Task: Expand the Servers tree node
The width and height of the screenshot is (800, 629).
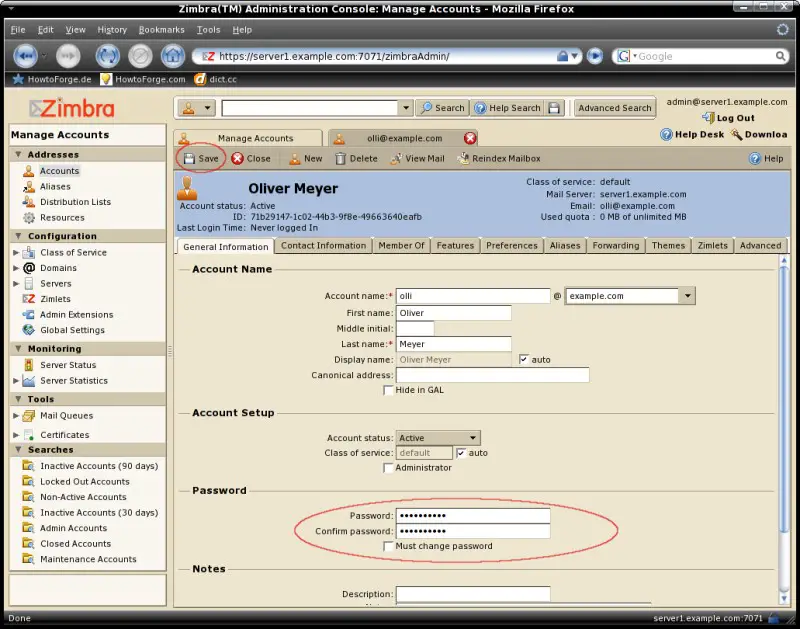Action: [x=16, y=284]
